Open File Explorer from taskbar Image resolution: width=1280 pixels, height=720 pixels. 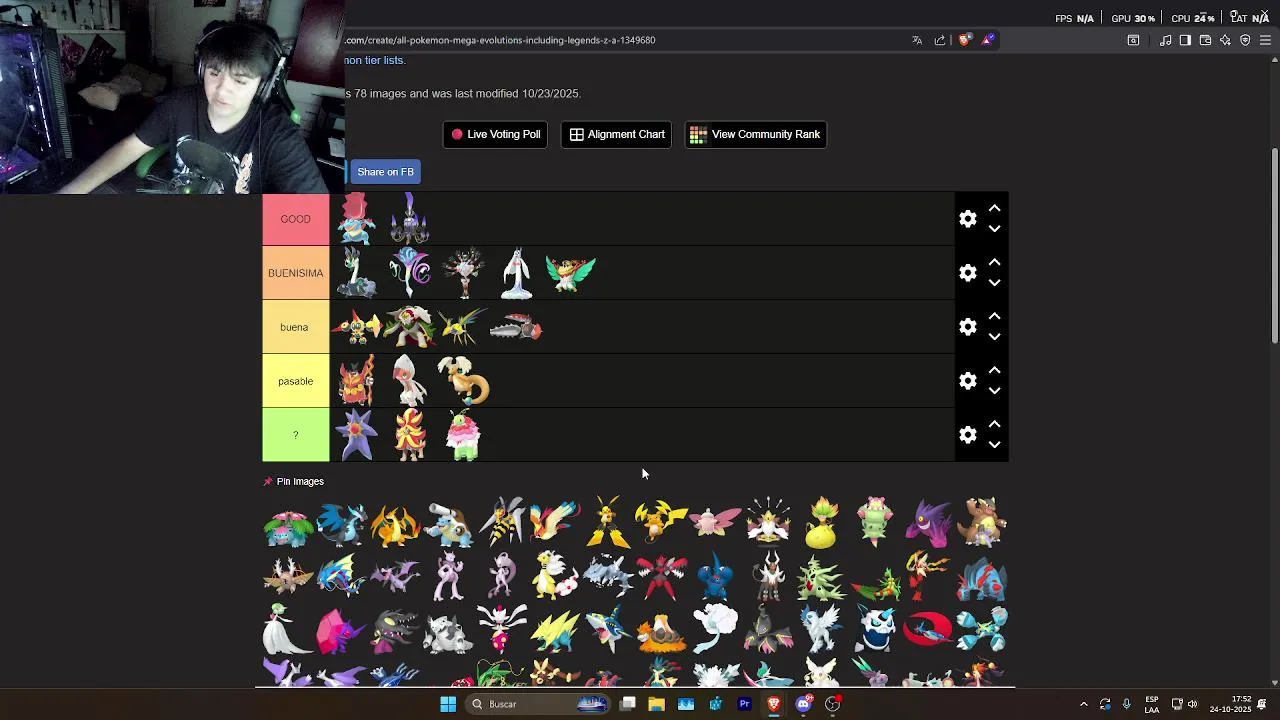click(656, 704)
